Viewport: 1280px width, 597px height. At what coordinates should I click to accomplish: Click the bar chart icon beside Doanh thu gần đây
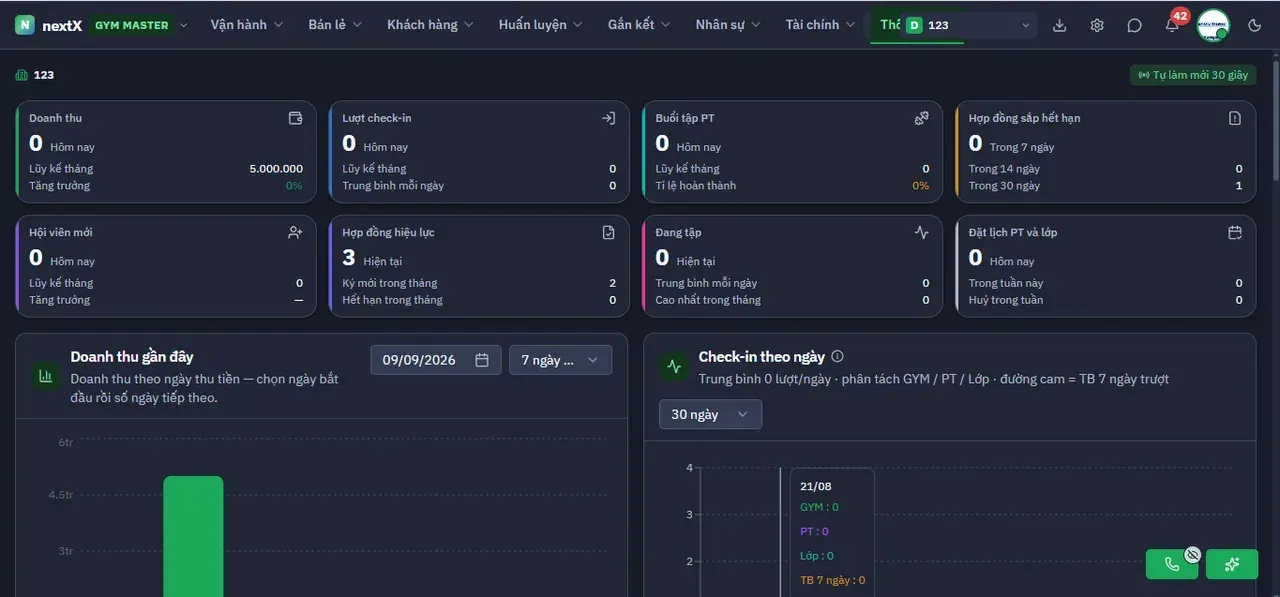[45, 376]
